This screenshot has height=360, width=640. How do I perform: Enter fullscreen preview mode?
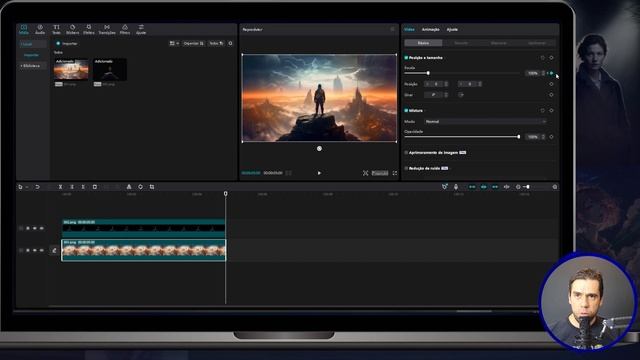point(395,173)
